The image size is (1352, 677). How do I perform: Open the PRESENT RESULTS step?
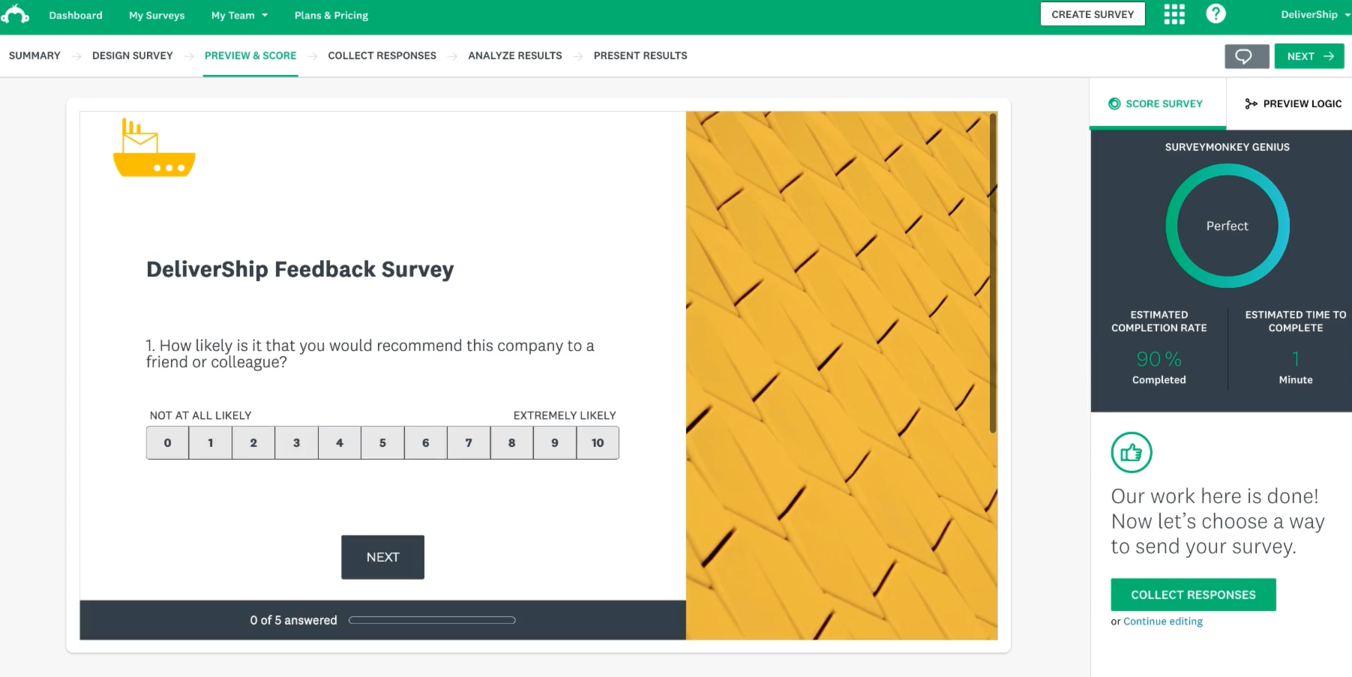pos(640,56)
